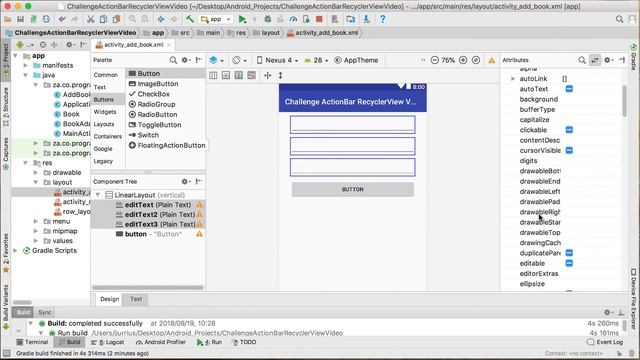Screen dimensions: 640x360
Task: Undo last action with purple arrow
Action: [x=62, y=19]
